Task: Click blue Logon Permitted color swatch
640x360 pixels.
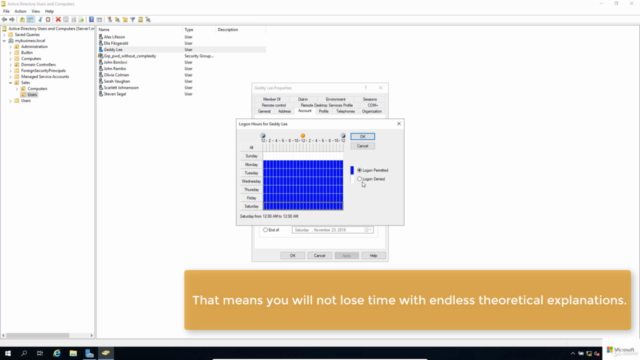Action: [352, 170]
